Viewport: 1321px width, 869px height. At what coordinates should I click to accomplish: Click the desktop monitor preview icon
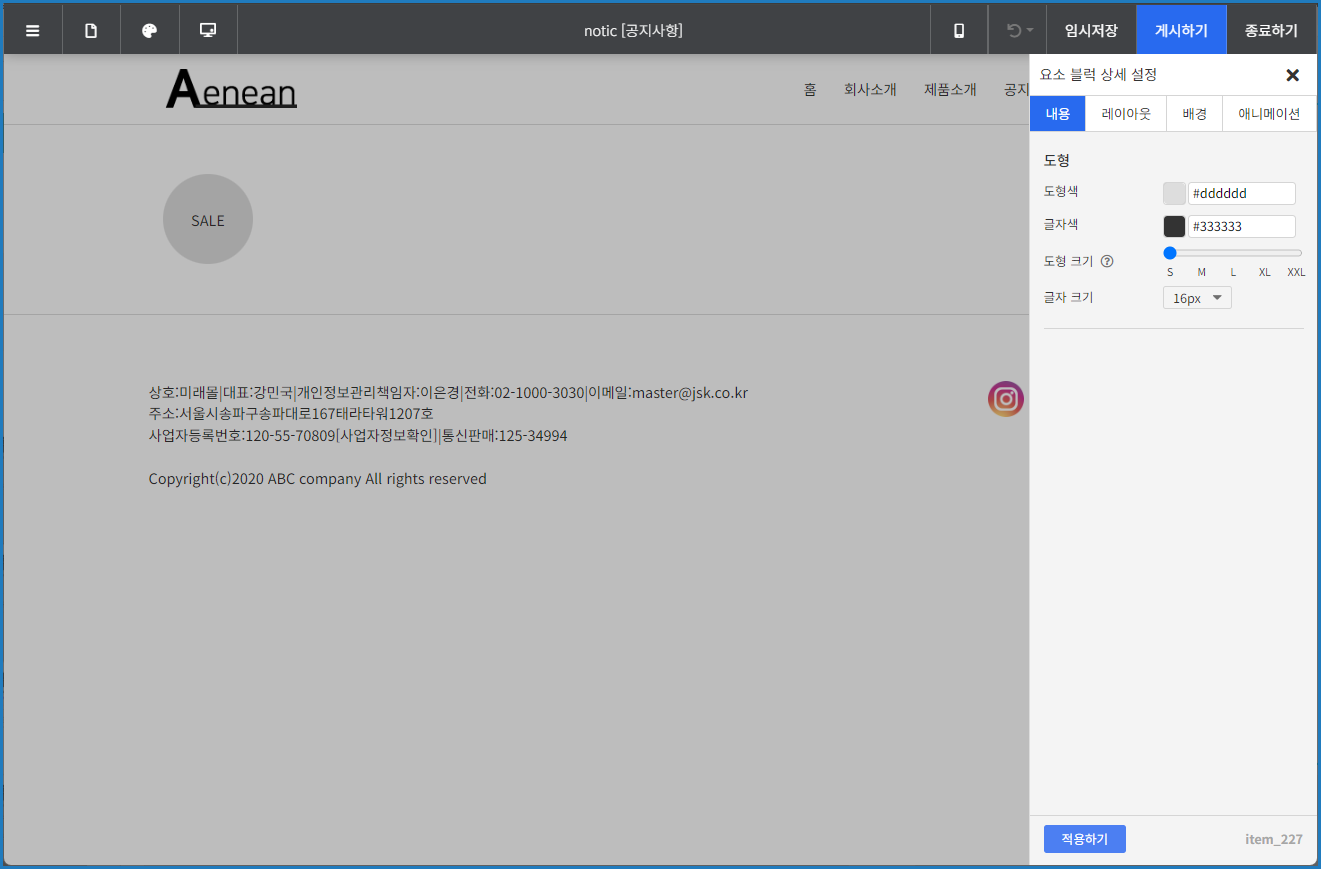(x=208, y=30)
